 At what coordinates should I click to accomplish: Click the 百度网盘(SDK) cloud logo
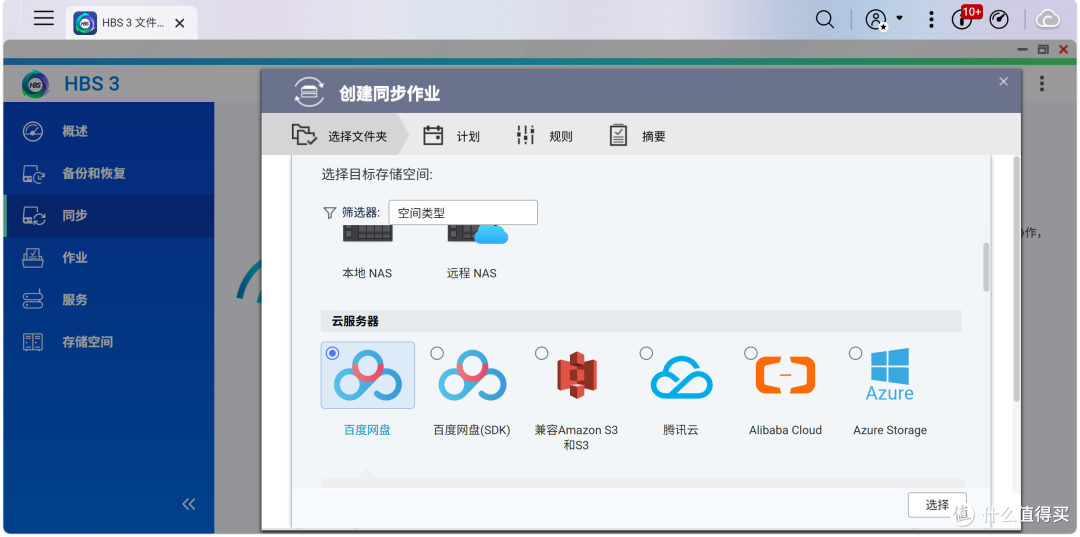[x=472, y=377]
